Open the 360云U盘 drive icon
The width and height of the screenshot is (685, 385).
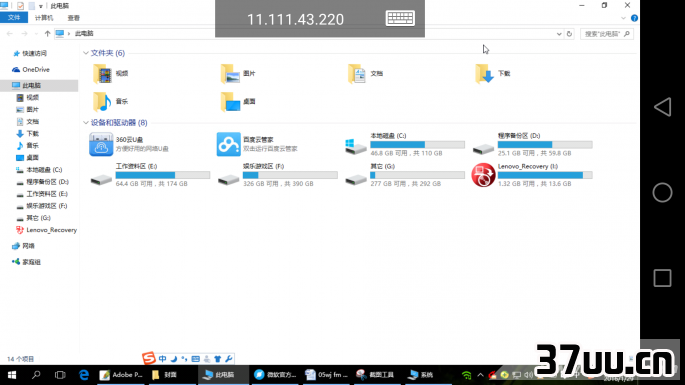101,144
